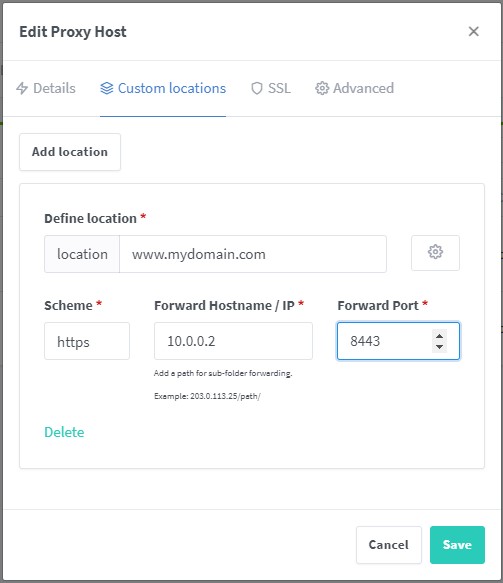Image resolution: width=503 pixels, height=583 pixels.
Task: Click the lightning bolt Details icon
Action: pyautogui.click(x=22, y=88)
